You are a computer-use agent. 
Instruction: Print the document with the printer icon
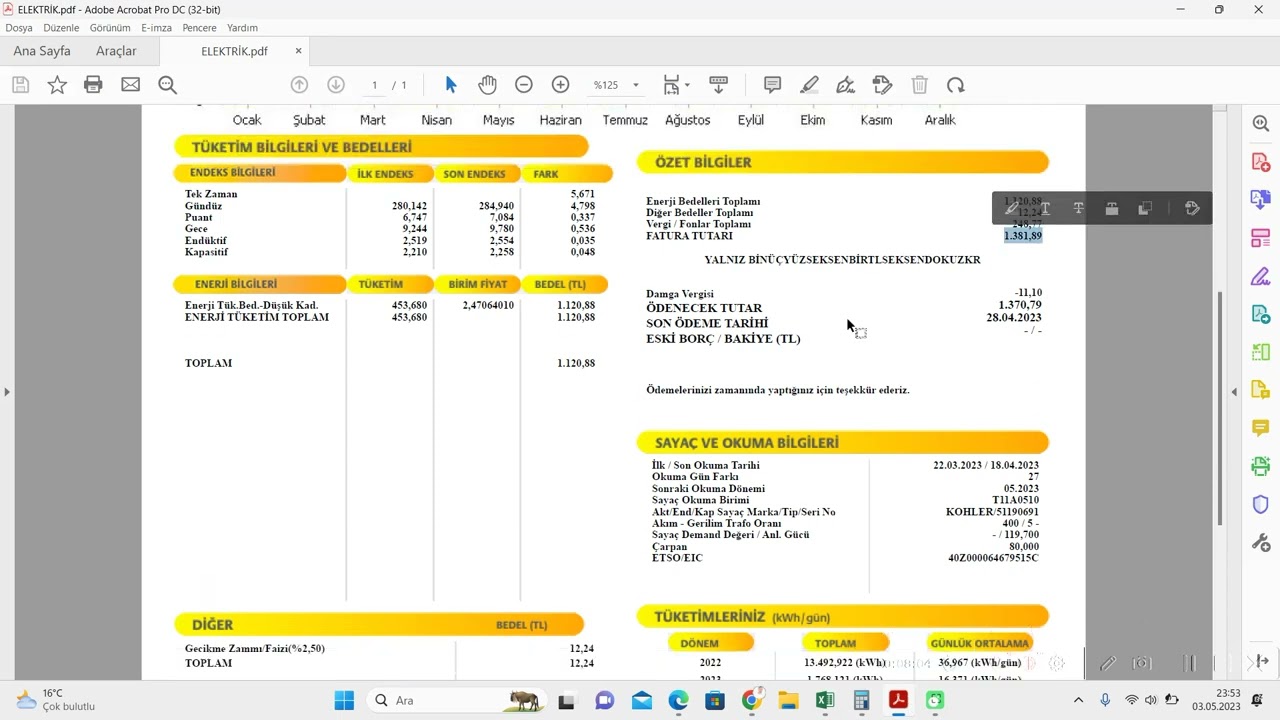(93, 85)
